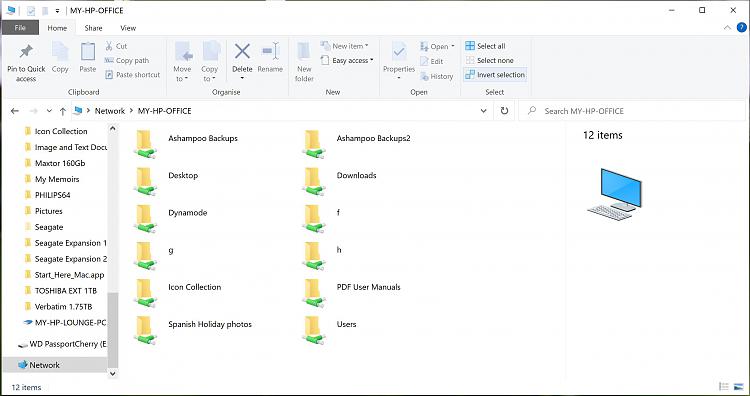Click the Refresh button

tap(504, 111)
